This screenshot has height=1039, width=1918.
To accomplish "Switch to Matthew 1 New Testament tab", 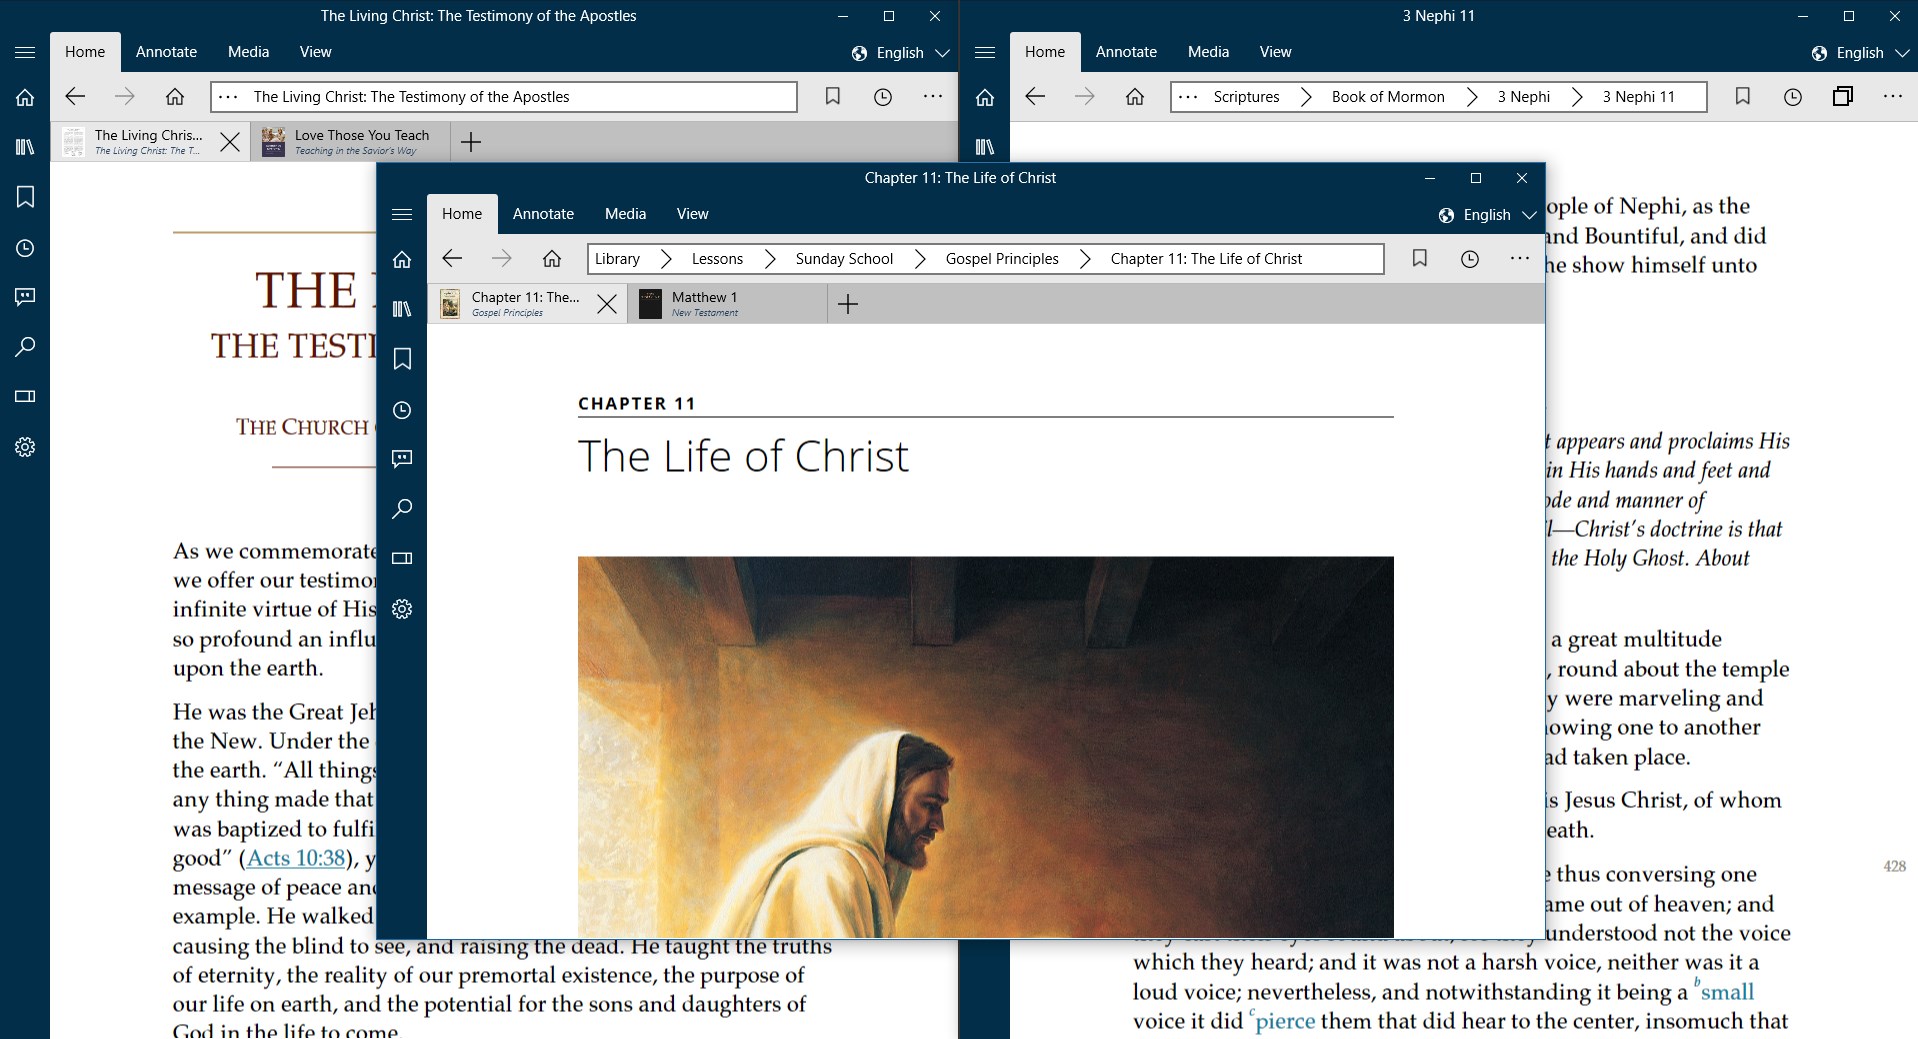I will (727, 304).
